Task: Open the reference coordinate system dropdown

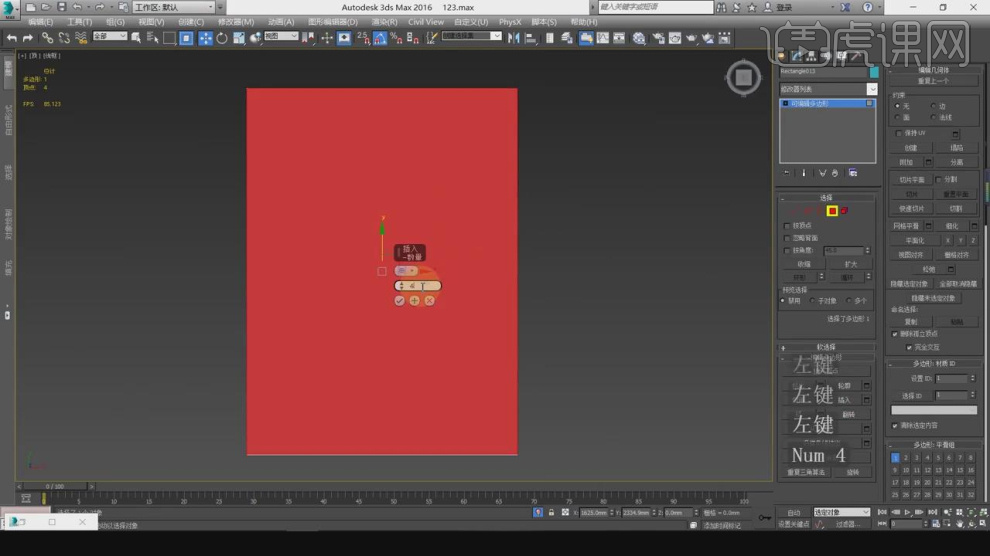Action: point(280,37)
